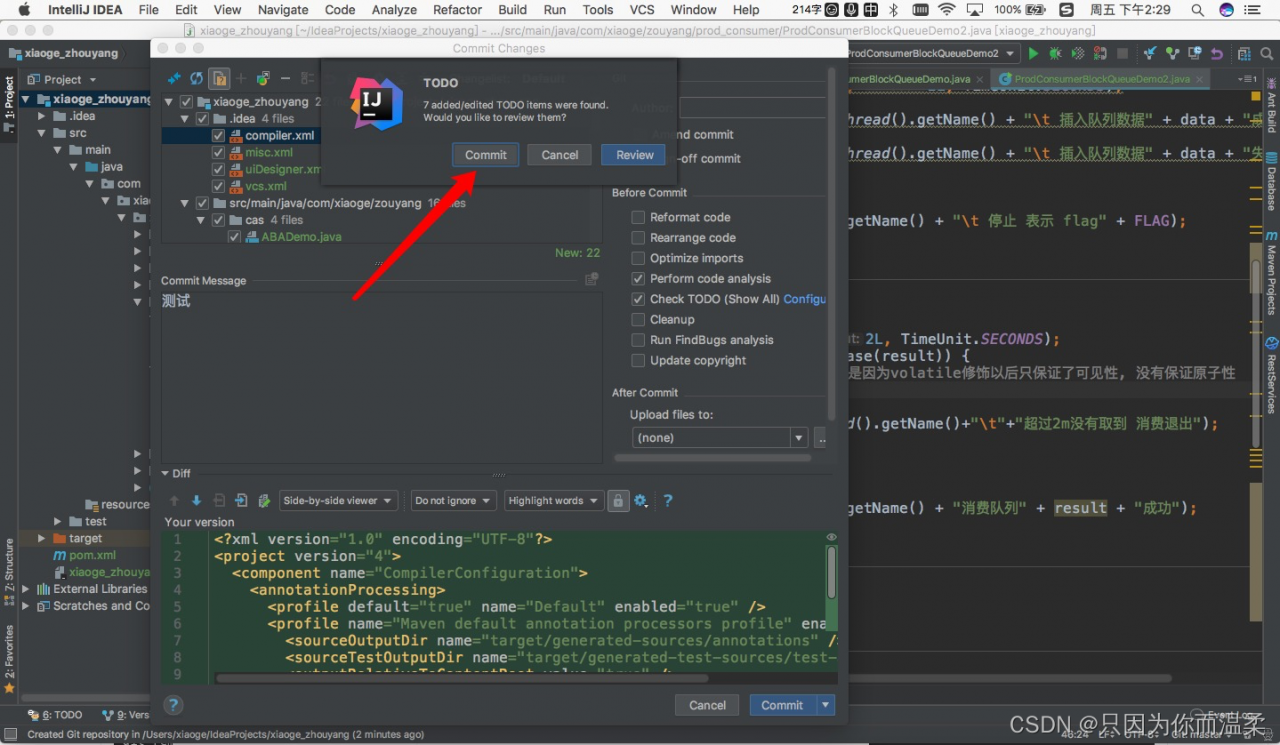This screenshot has height=745, width=1280.
Task: Click Cancel at bottom of Commit Changes
Action: (707, 705)
